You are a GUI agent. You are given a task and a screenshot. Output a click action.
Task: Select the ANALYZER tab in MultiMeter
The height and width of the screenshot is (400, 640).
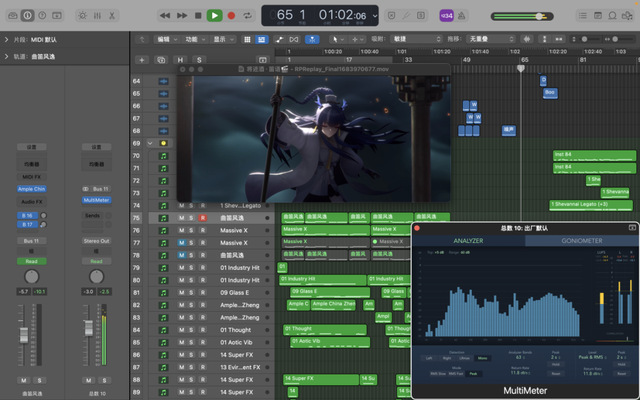pyautogui.click(x=469, y=241)
